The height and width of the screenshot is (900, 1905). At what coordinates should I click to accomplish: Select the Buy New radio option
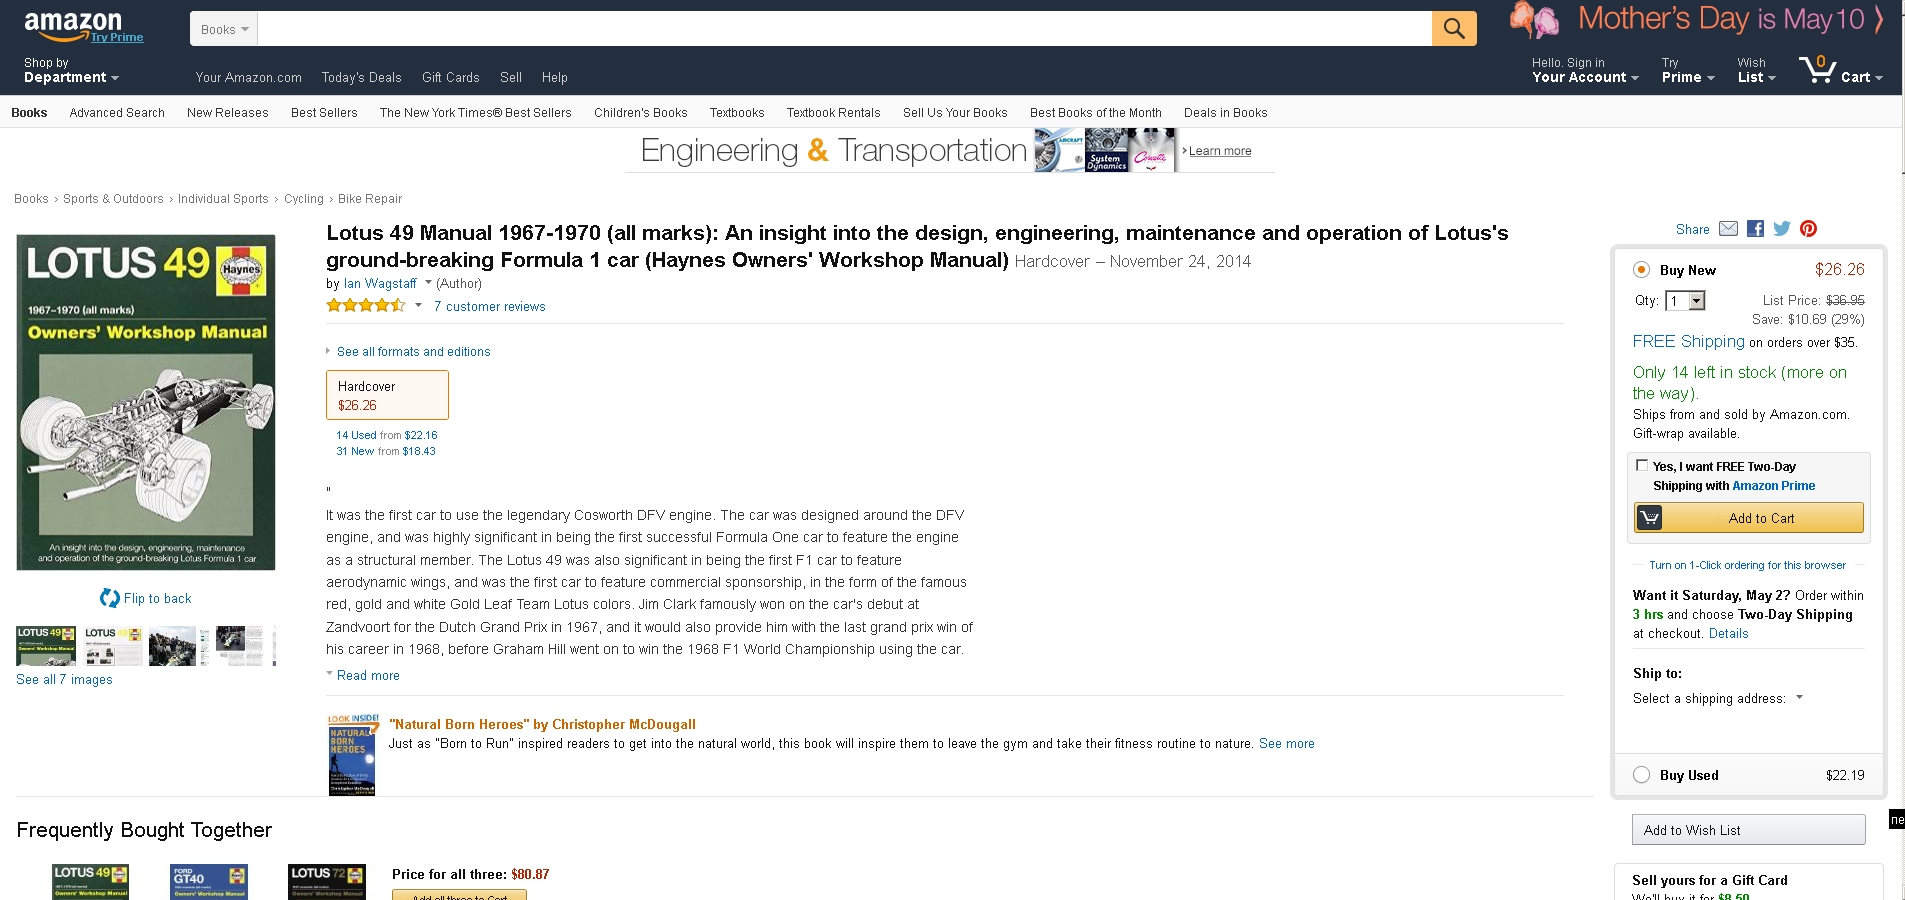pos(1641,270)
